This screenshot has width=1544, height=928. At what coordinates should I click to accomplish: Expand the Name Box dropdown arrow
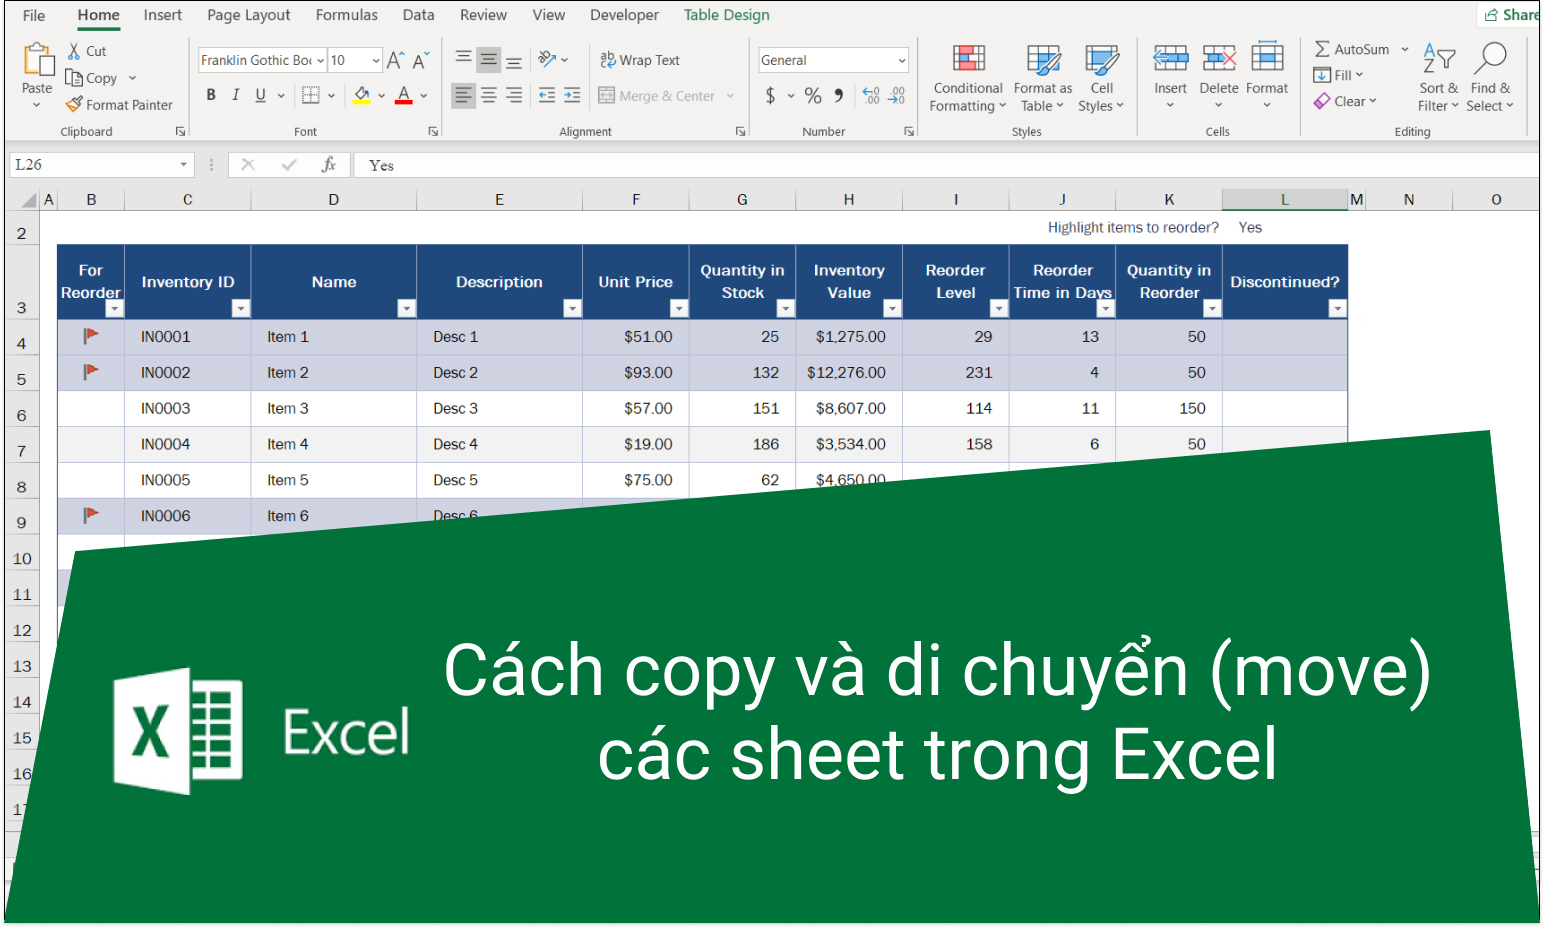[x=183, y=165]
